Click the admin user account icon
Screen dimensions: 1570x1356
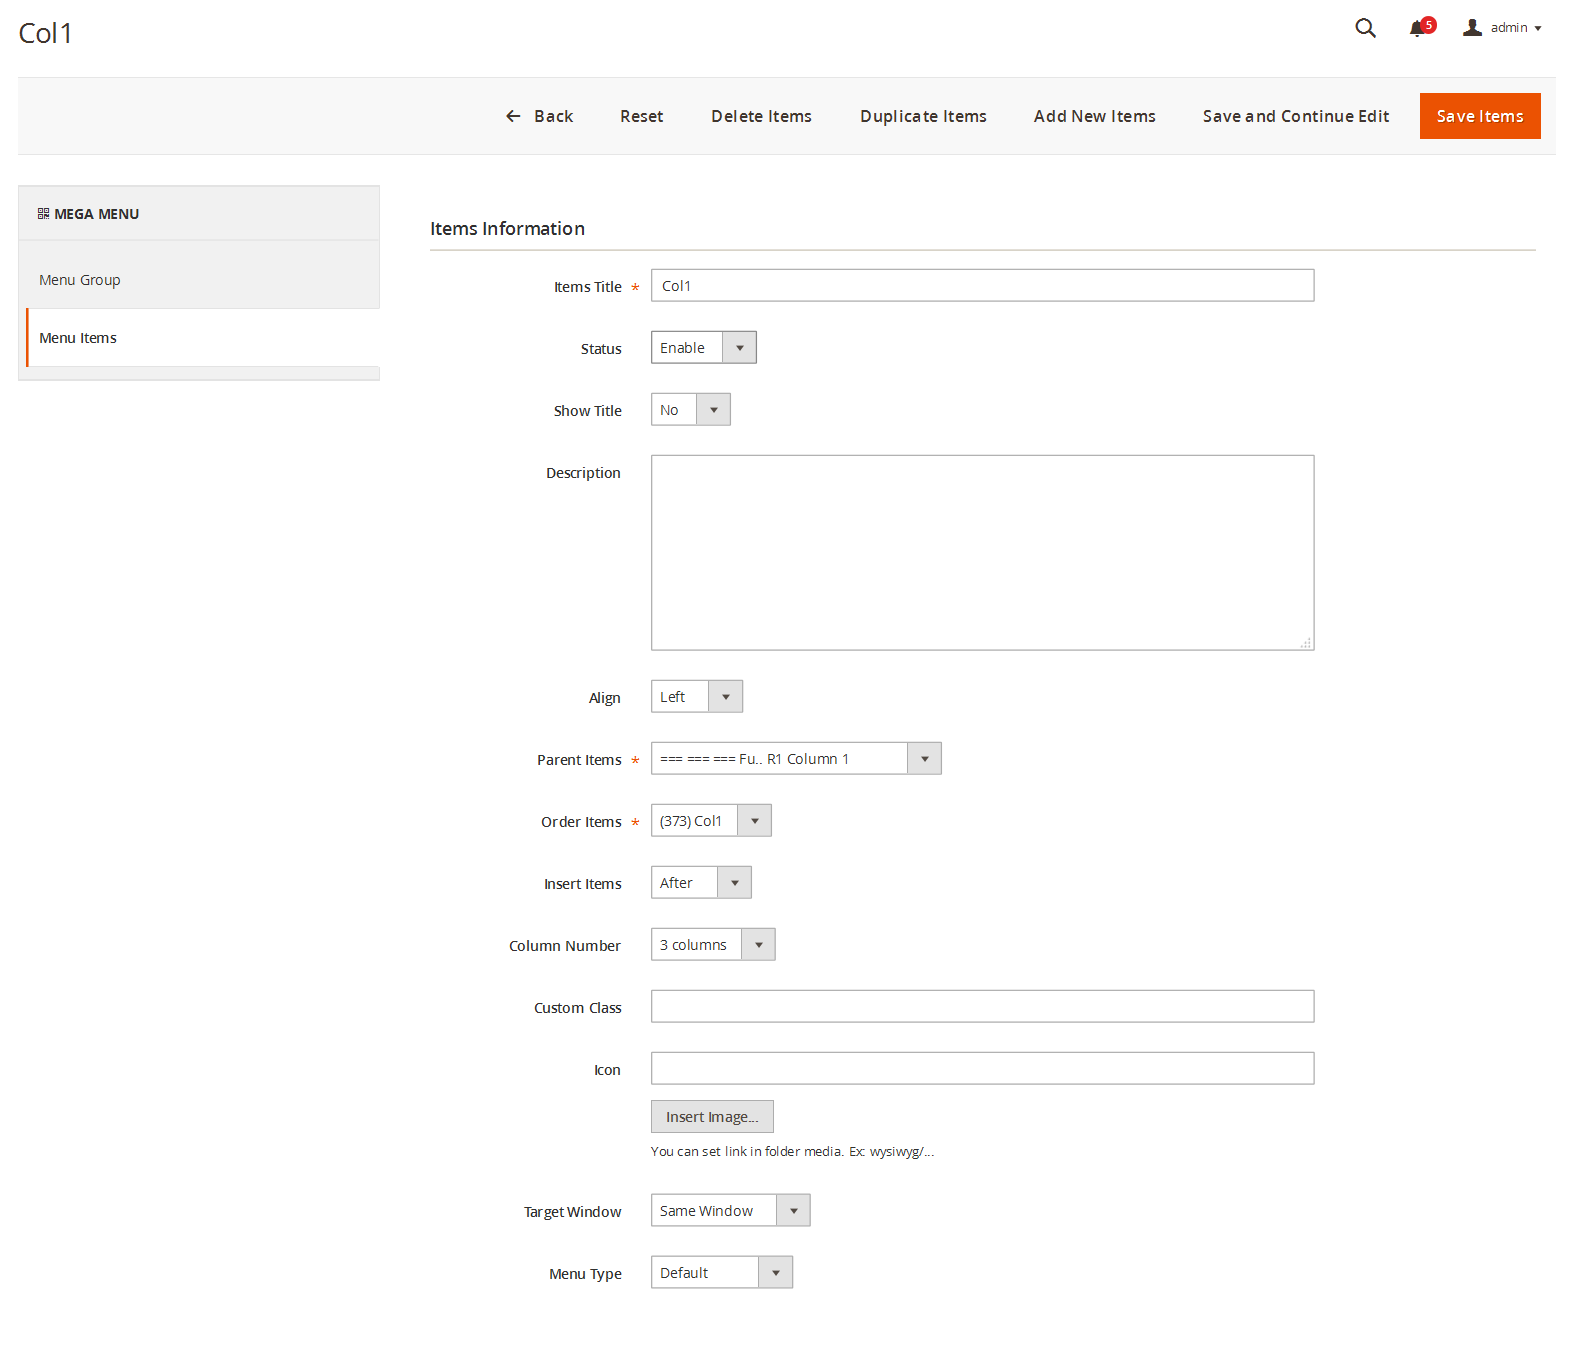tap(1472, 28)
